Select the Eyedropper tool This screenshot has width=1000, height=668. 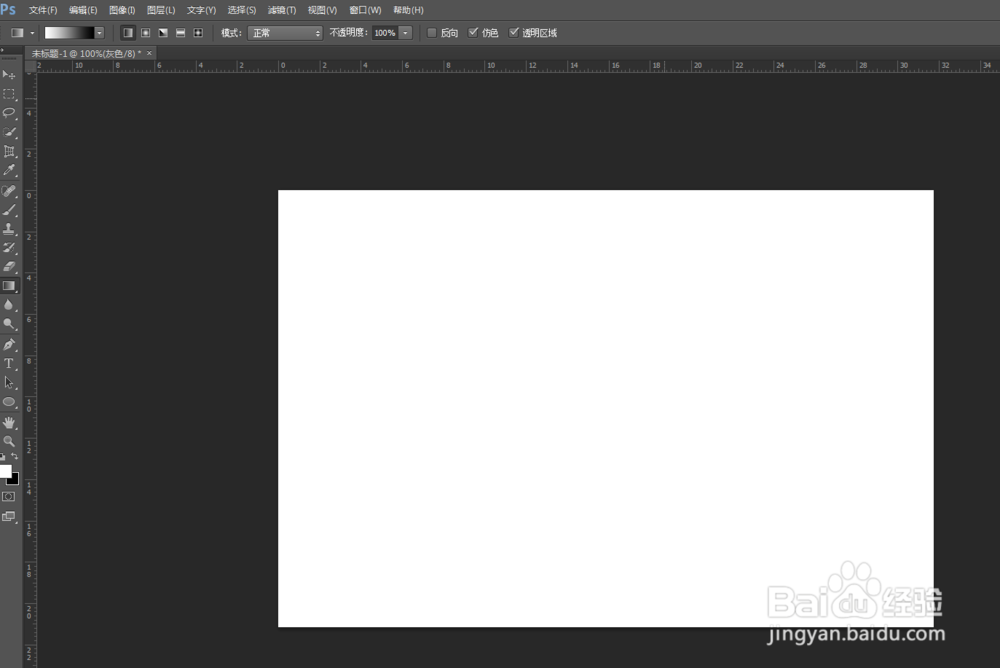click(x=9, y=170)
